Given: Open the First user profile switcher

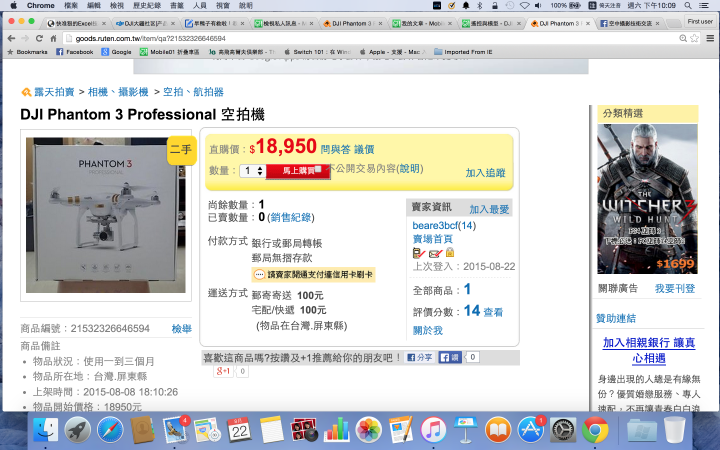Looking at the screenshot, I should [700, 22].
